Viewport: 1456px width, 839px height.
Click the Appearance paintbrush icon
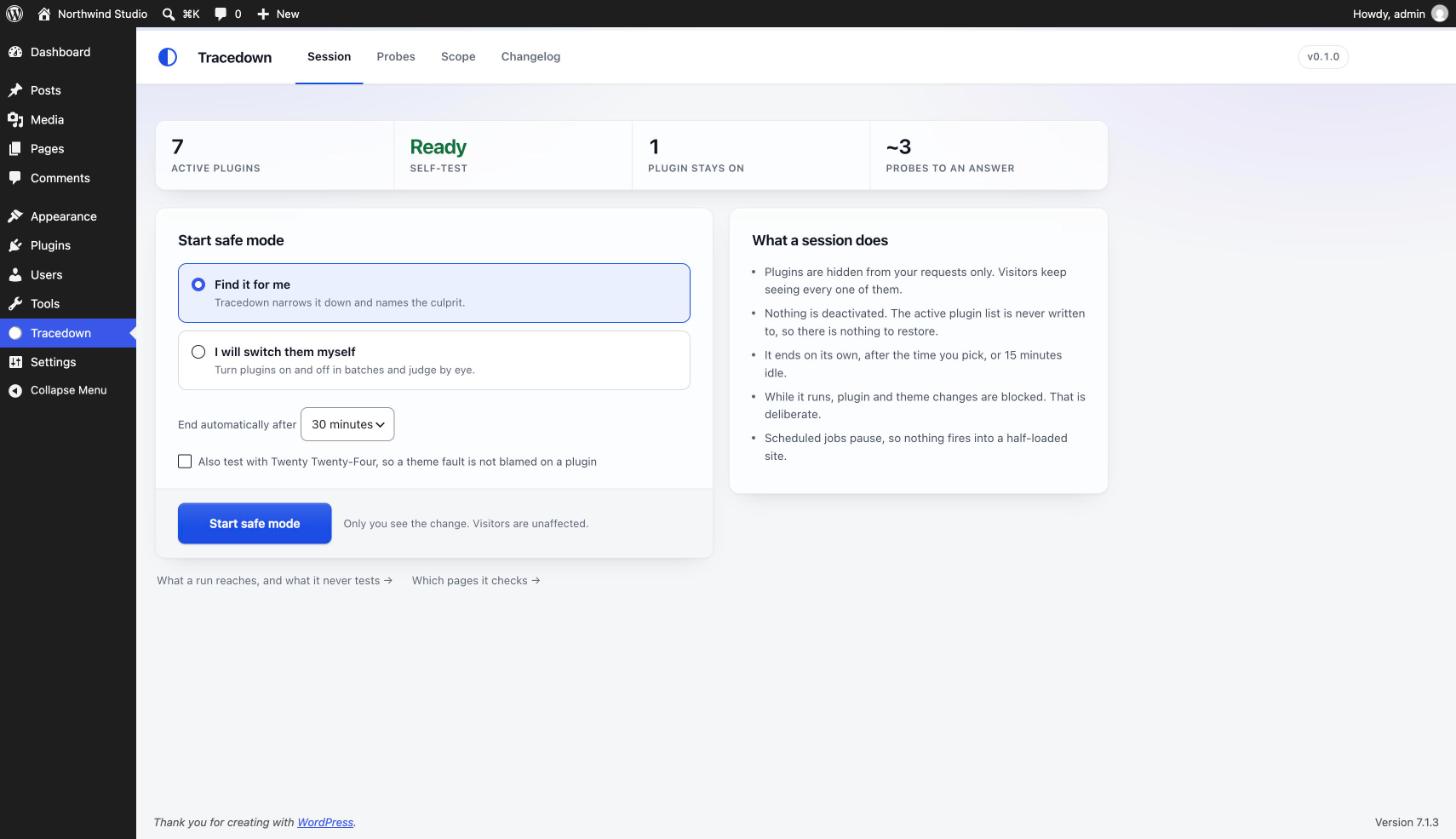tap(15, 216)
